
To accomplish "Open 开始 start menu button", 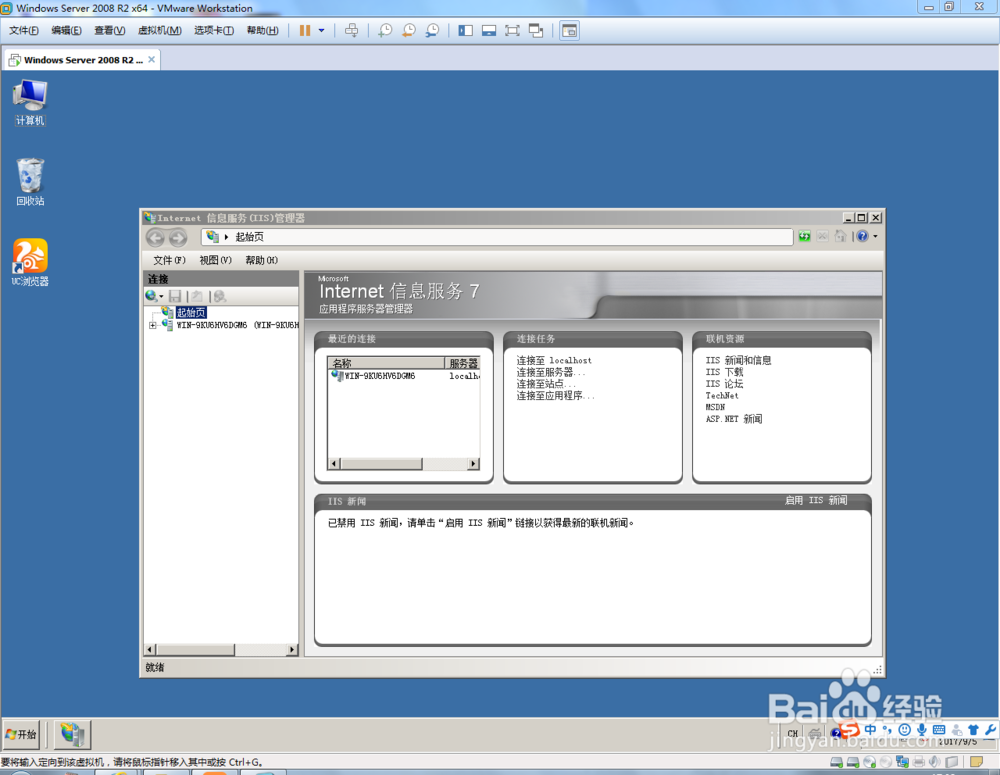I will (21, 735).
